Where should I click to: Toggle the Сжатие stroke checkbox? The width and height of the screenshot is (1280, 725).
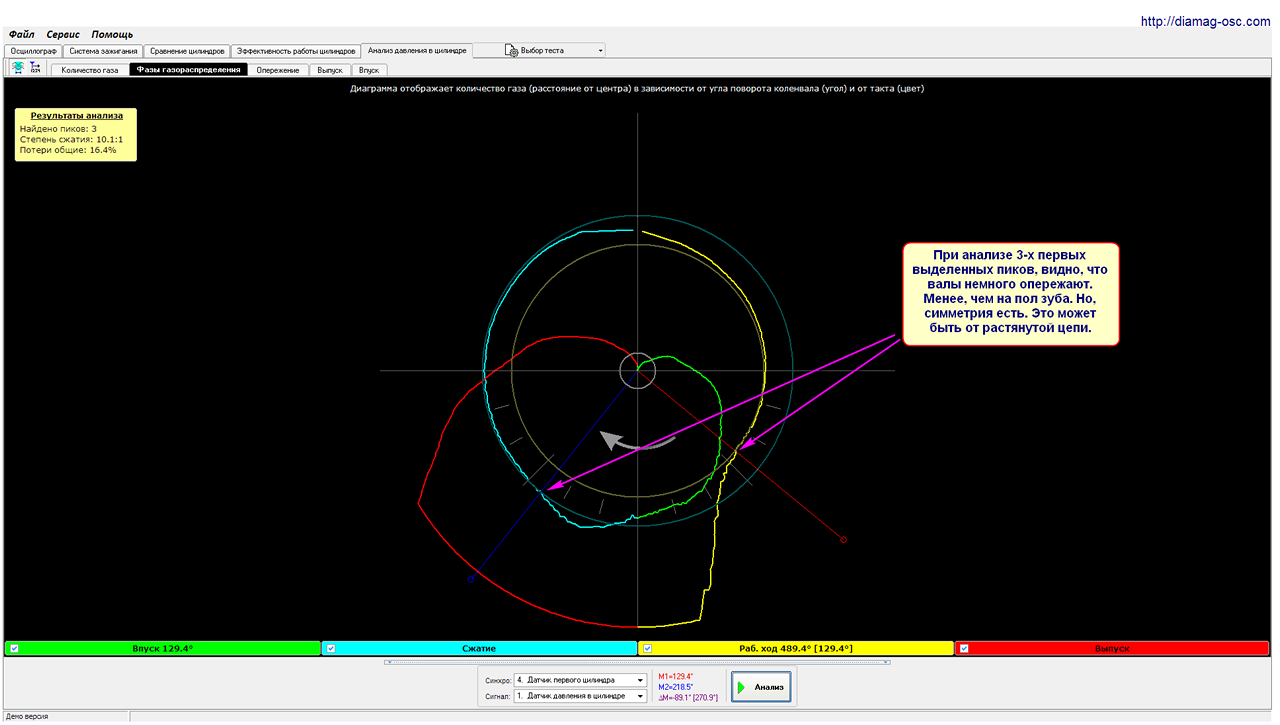[x=331, y=648]
